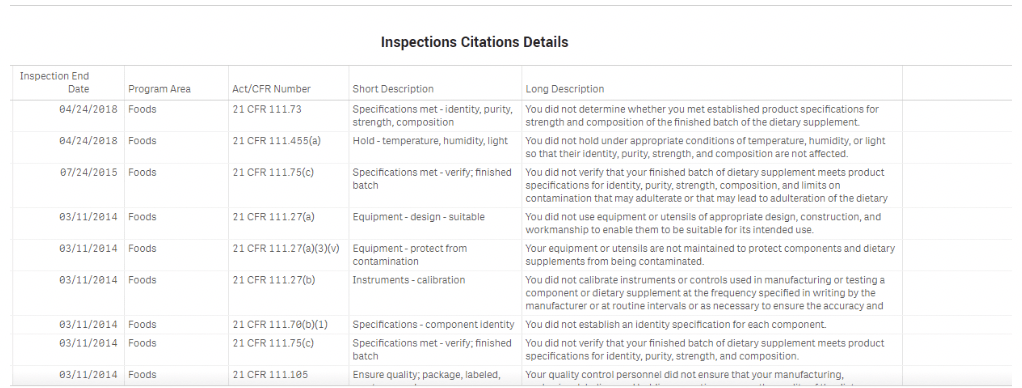Click the Equipment - design - suitable cell
Screen dimensions: 1022x388
(x=418, y=216)
